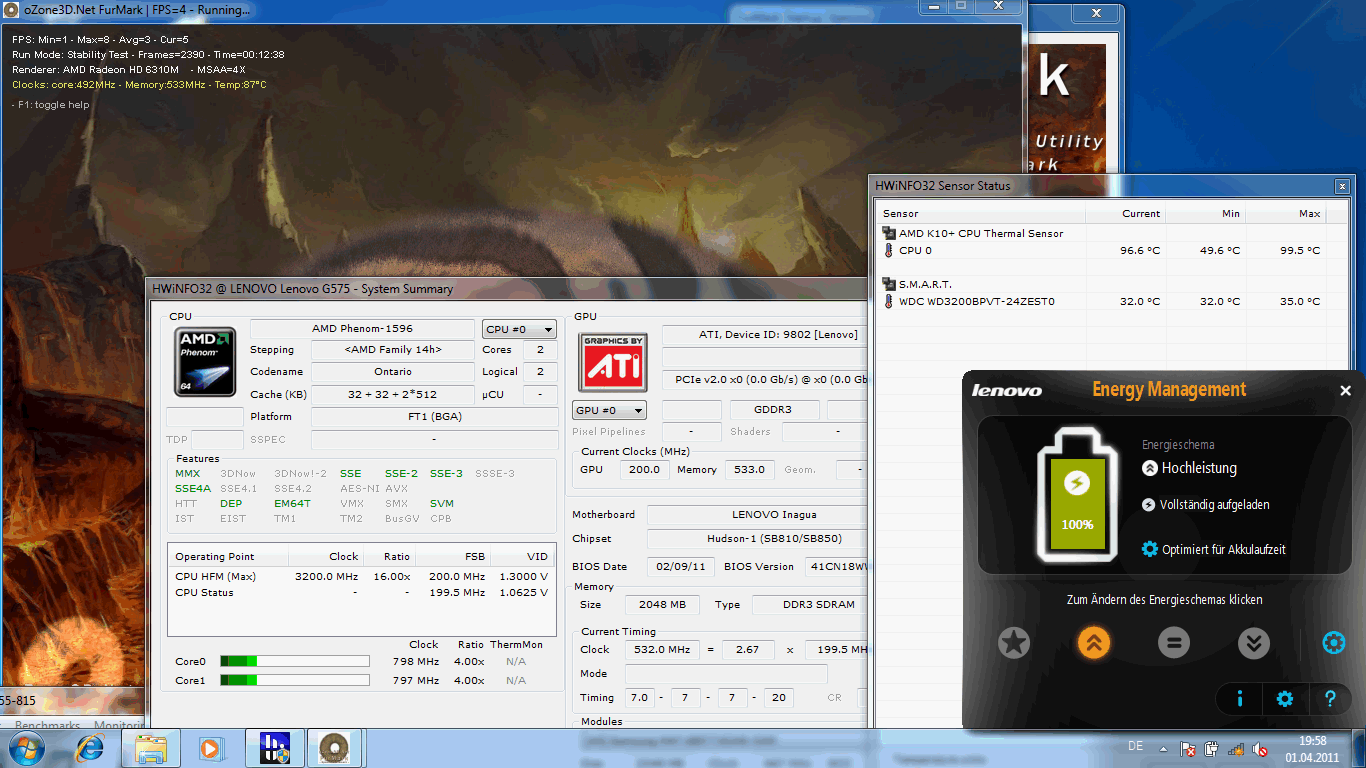Open the info icon in Energy Management
This screenshot has height=768, width=1366.
(x=1240, y=699)
